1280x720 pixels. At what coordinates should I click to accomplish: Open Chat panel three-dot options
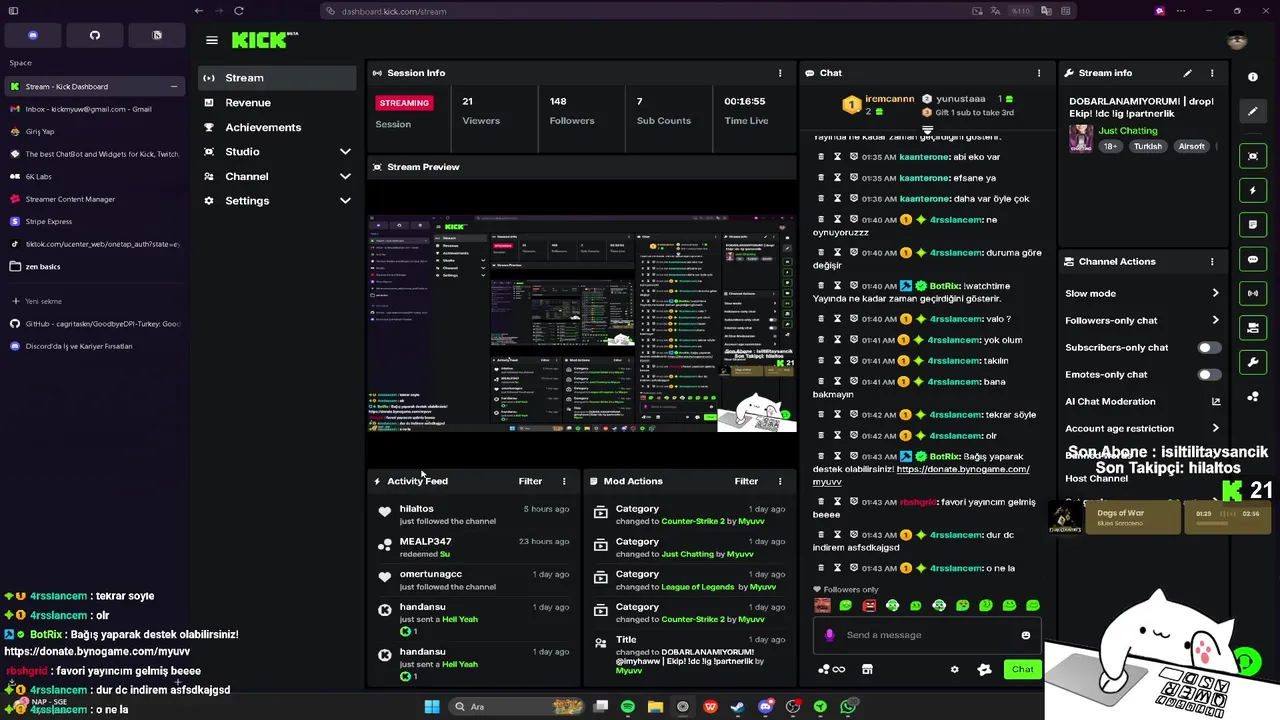point(1039,73)
